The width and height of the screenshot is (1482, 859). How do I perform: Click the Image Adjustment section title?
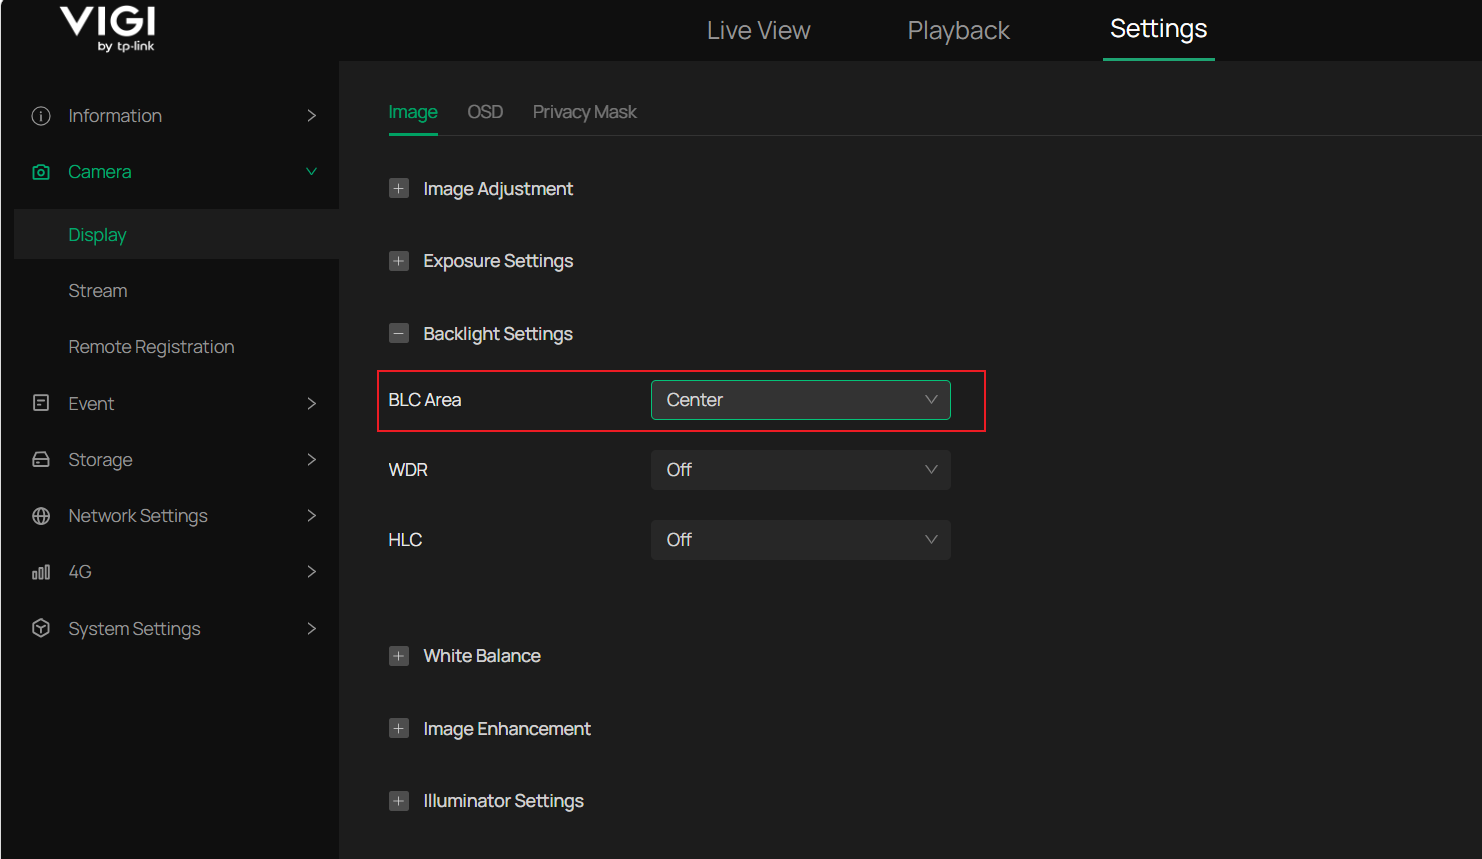point(498,189)
